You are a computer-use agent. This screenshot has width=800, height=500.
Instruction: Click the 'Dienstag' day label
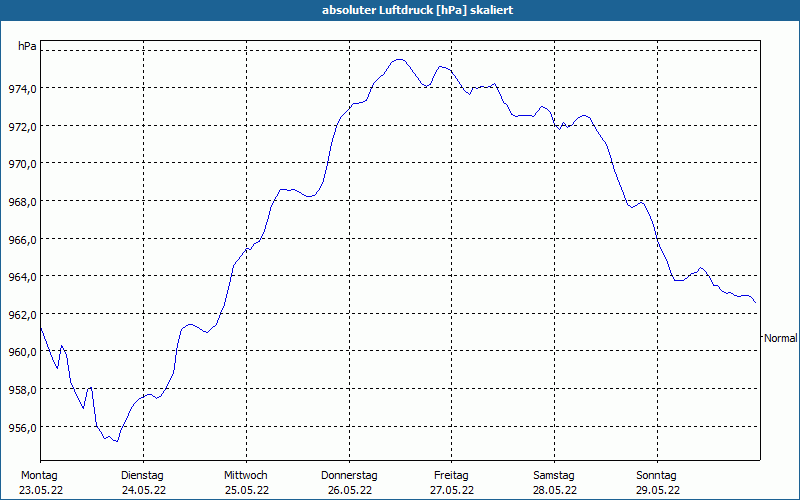click(x=142, y=476)
